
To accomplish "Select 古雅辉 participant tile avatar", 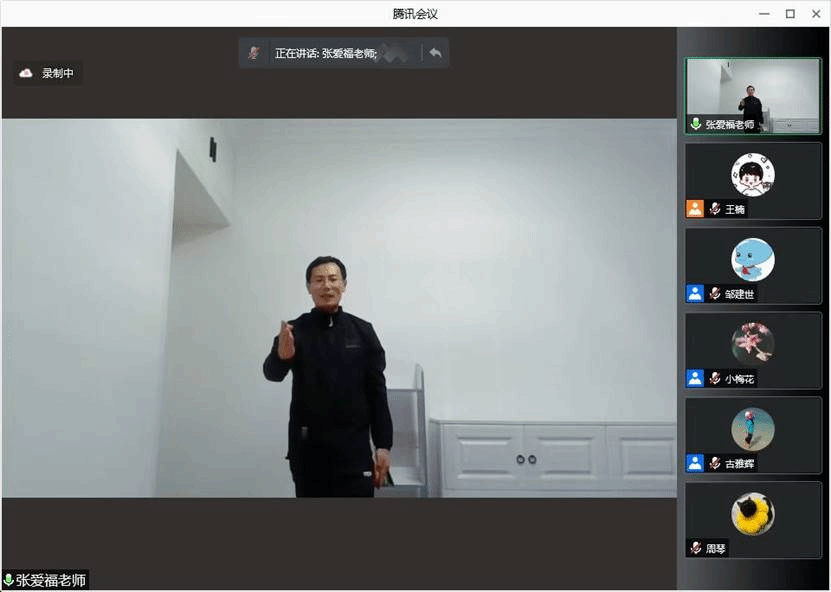I will pos(753,429).
